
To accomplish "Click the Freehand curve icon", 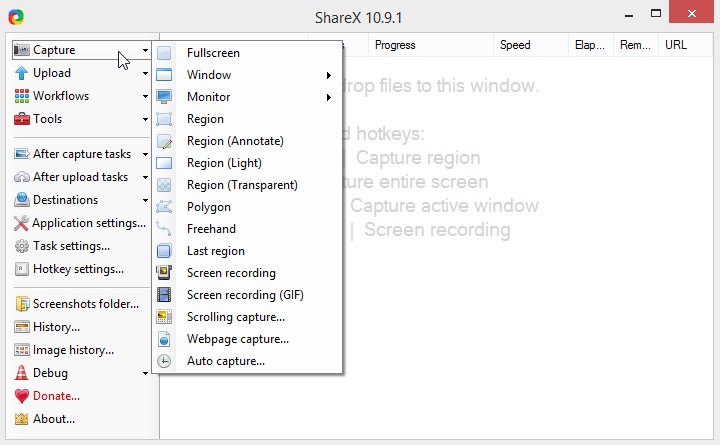I will (164, 229).
